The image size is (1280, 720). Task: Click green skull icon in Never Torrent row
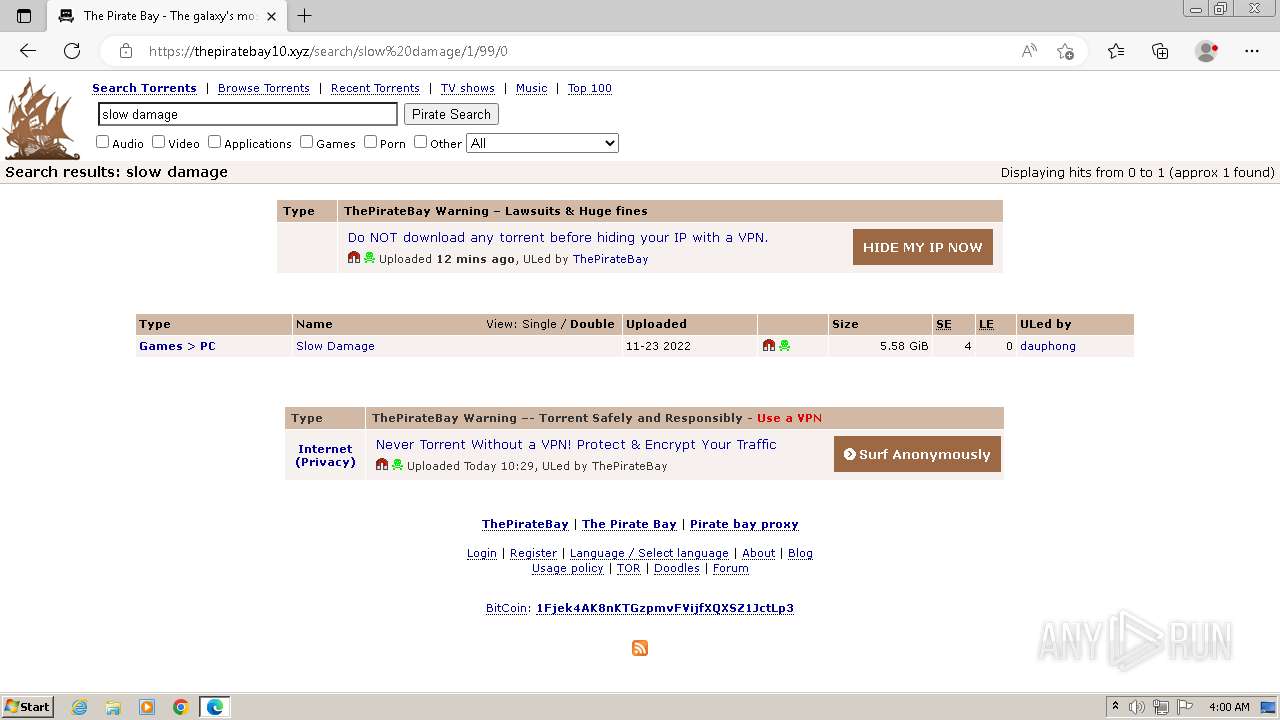(x=397, y=465)
